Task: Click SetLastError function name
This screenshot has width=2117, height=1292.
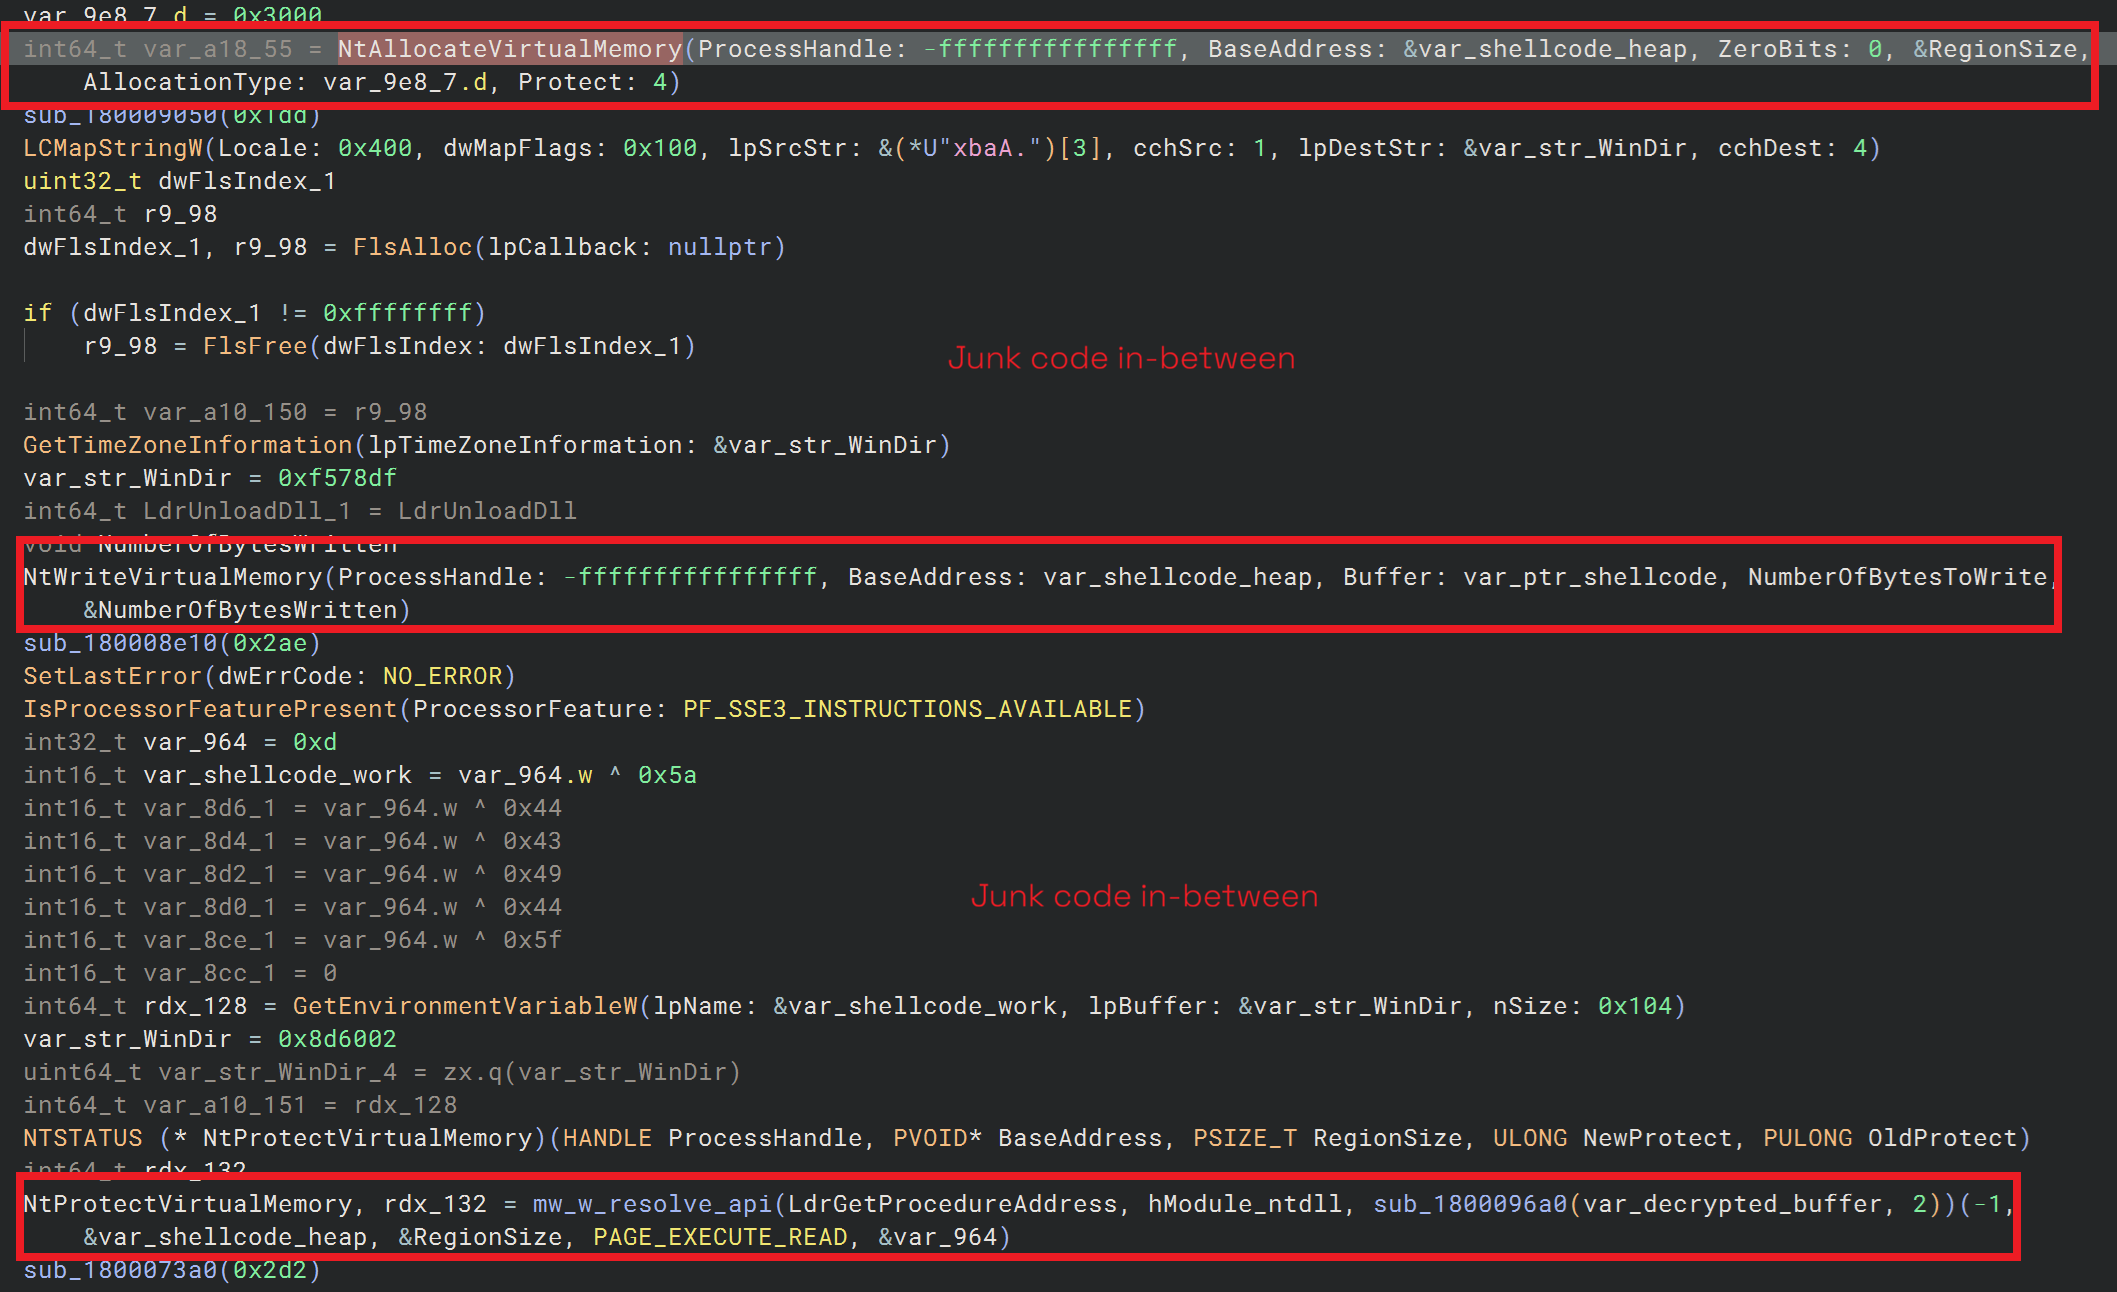Action: [x=113, y=676]
